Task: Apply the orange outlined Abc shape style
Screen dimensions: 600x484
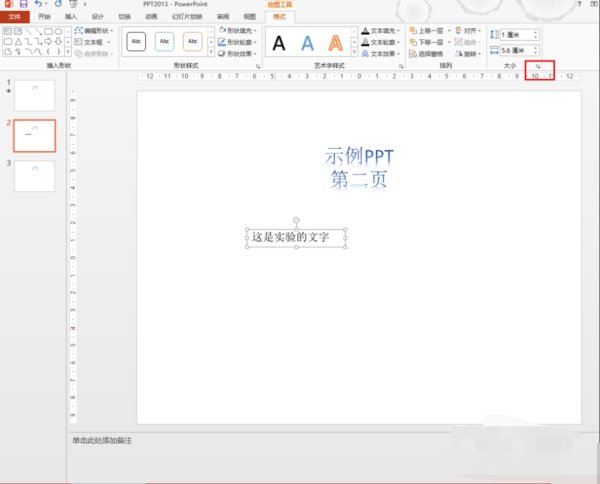Action: click(x=192, y=41)
